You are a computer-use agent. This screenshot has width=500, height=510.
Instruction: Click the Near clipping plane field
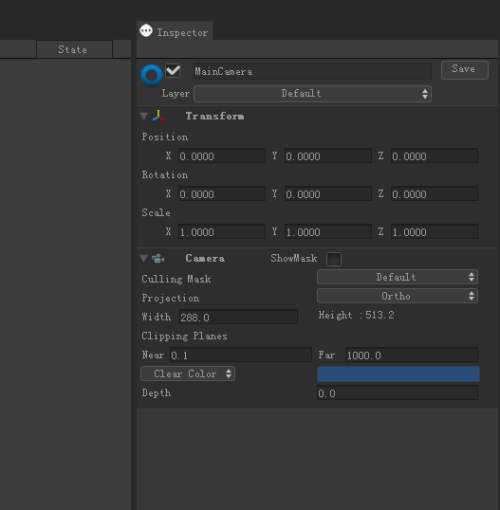pyautogui.click(x=241, y=355)
